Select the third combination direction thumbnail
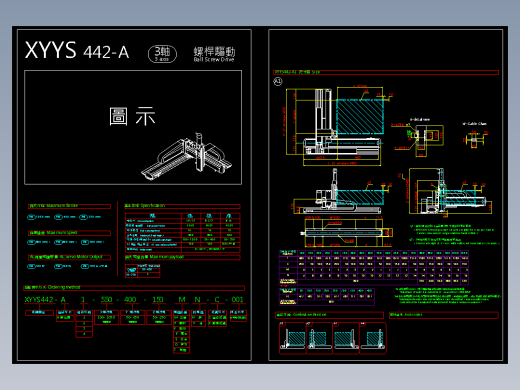 click(346, 338)
